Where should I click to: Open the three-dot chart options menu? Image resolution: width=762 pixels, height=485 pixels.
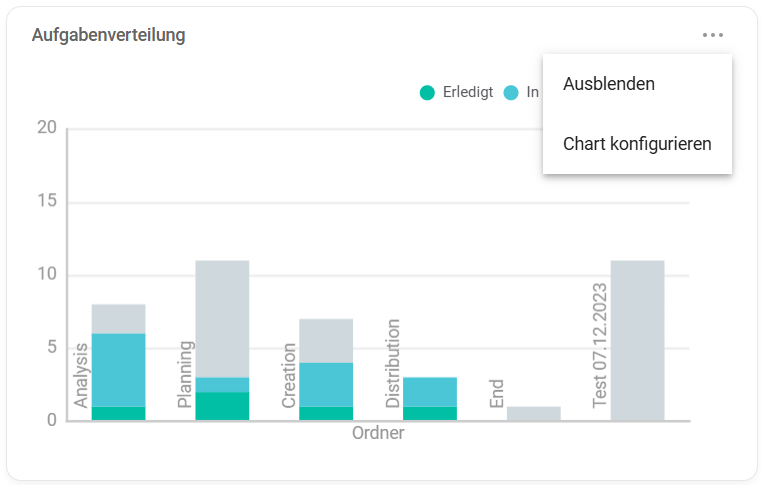(712, 35)
